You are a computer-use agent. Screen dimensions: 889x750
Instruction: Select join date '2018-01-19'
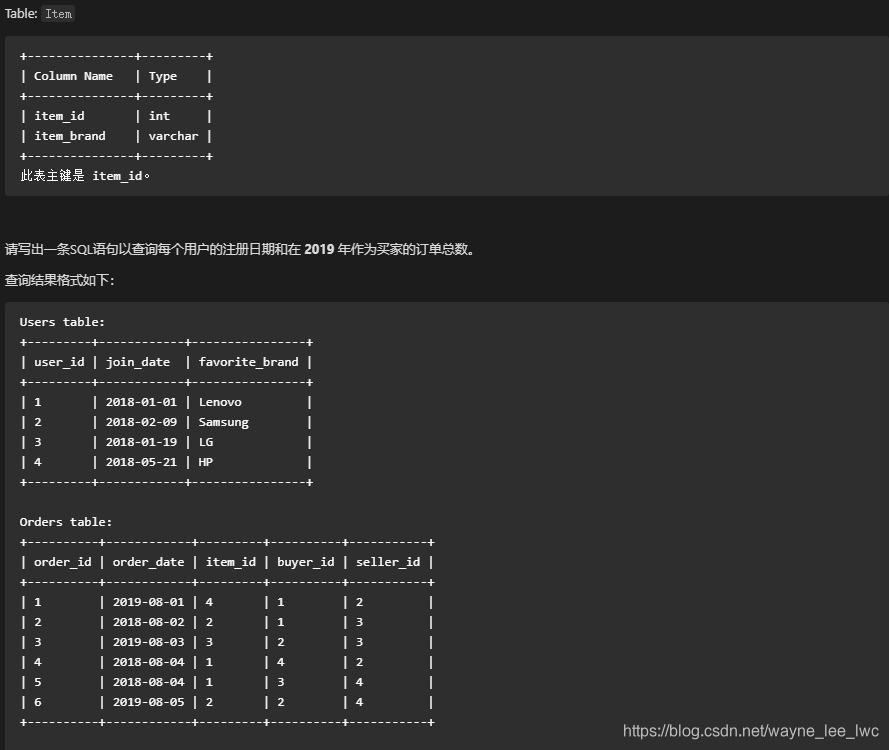(x=141, y=442)
